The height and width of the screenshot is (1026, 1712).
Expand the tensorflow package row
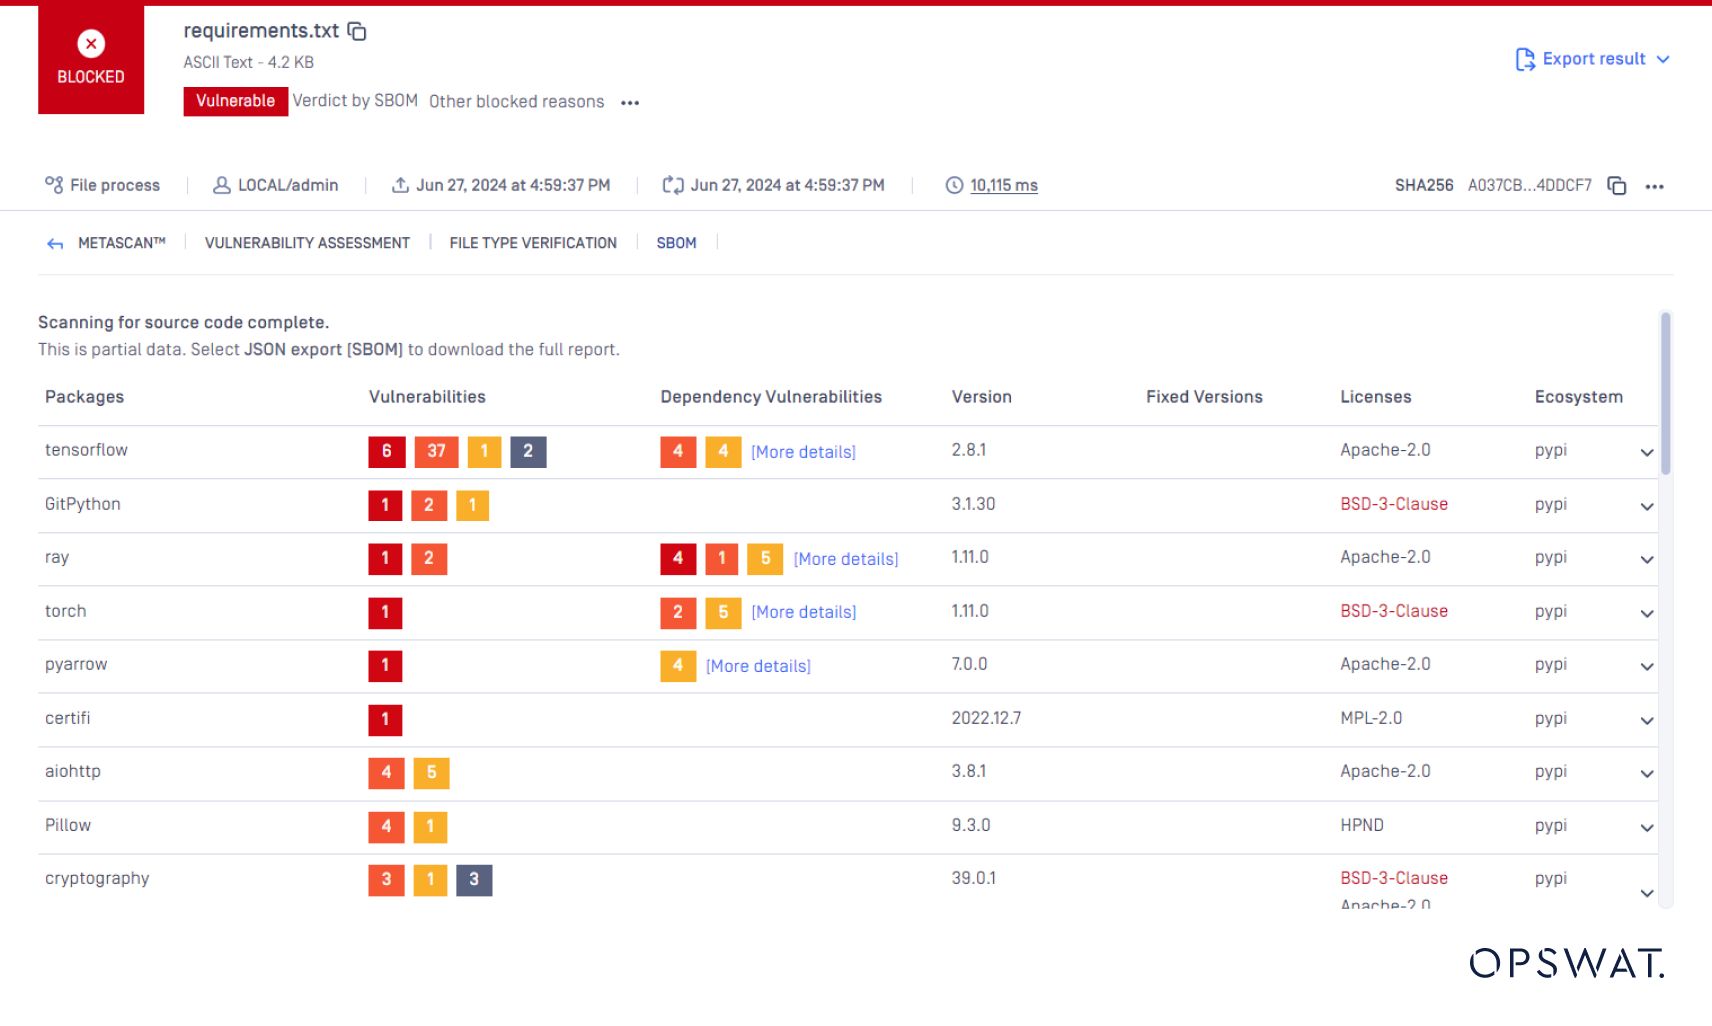point(1647,453)
